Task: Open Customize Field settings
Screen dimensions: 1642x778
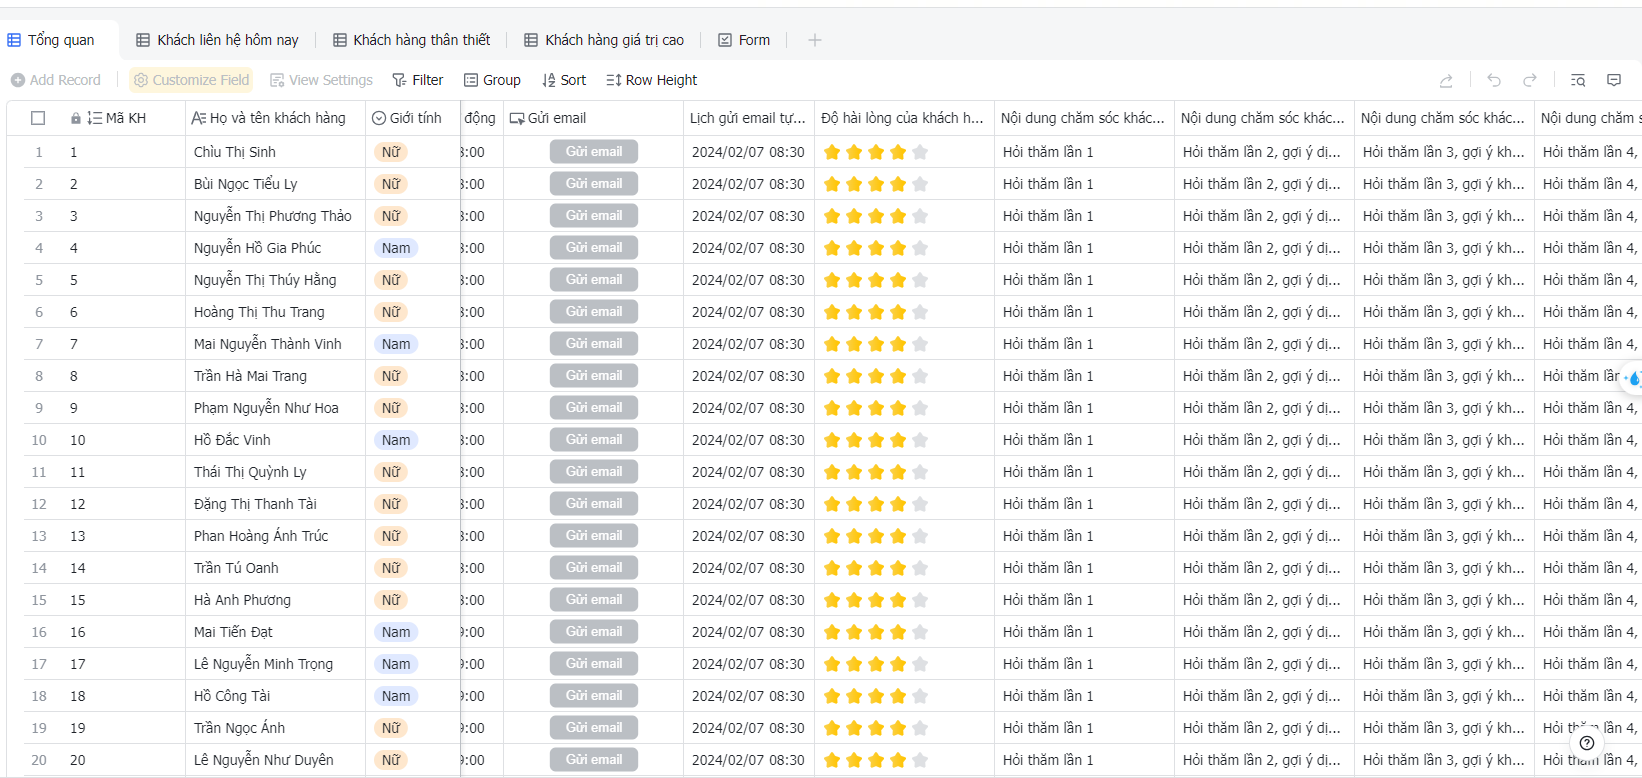Action: point(191,80)
